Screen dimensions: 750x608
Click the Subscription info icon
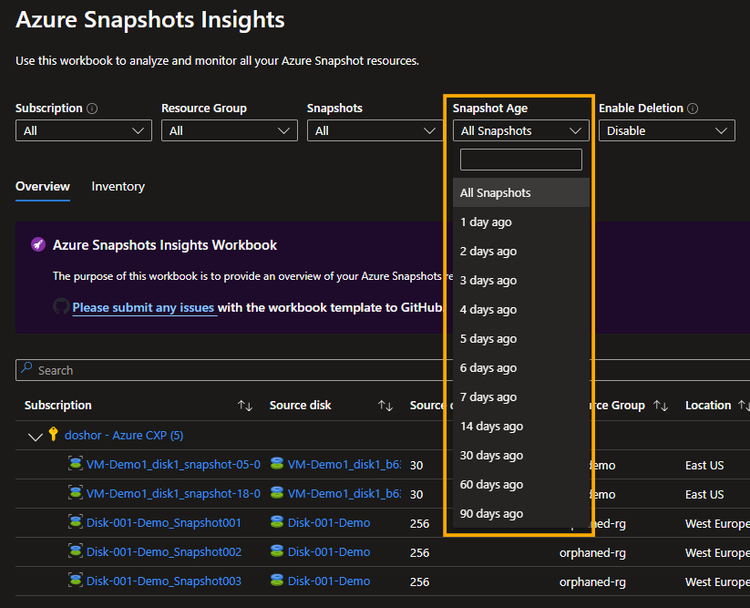[92, 108]
